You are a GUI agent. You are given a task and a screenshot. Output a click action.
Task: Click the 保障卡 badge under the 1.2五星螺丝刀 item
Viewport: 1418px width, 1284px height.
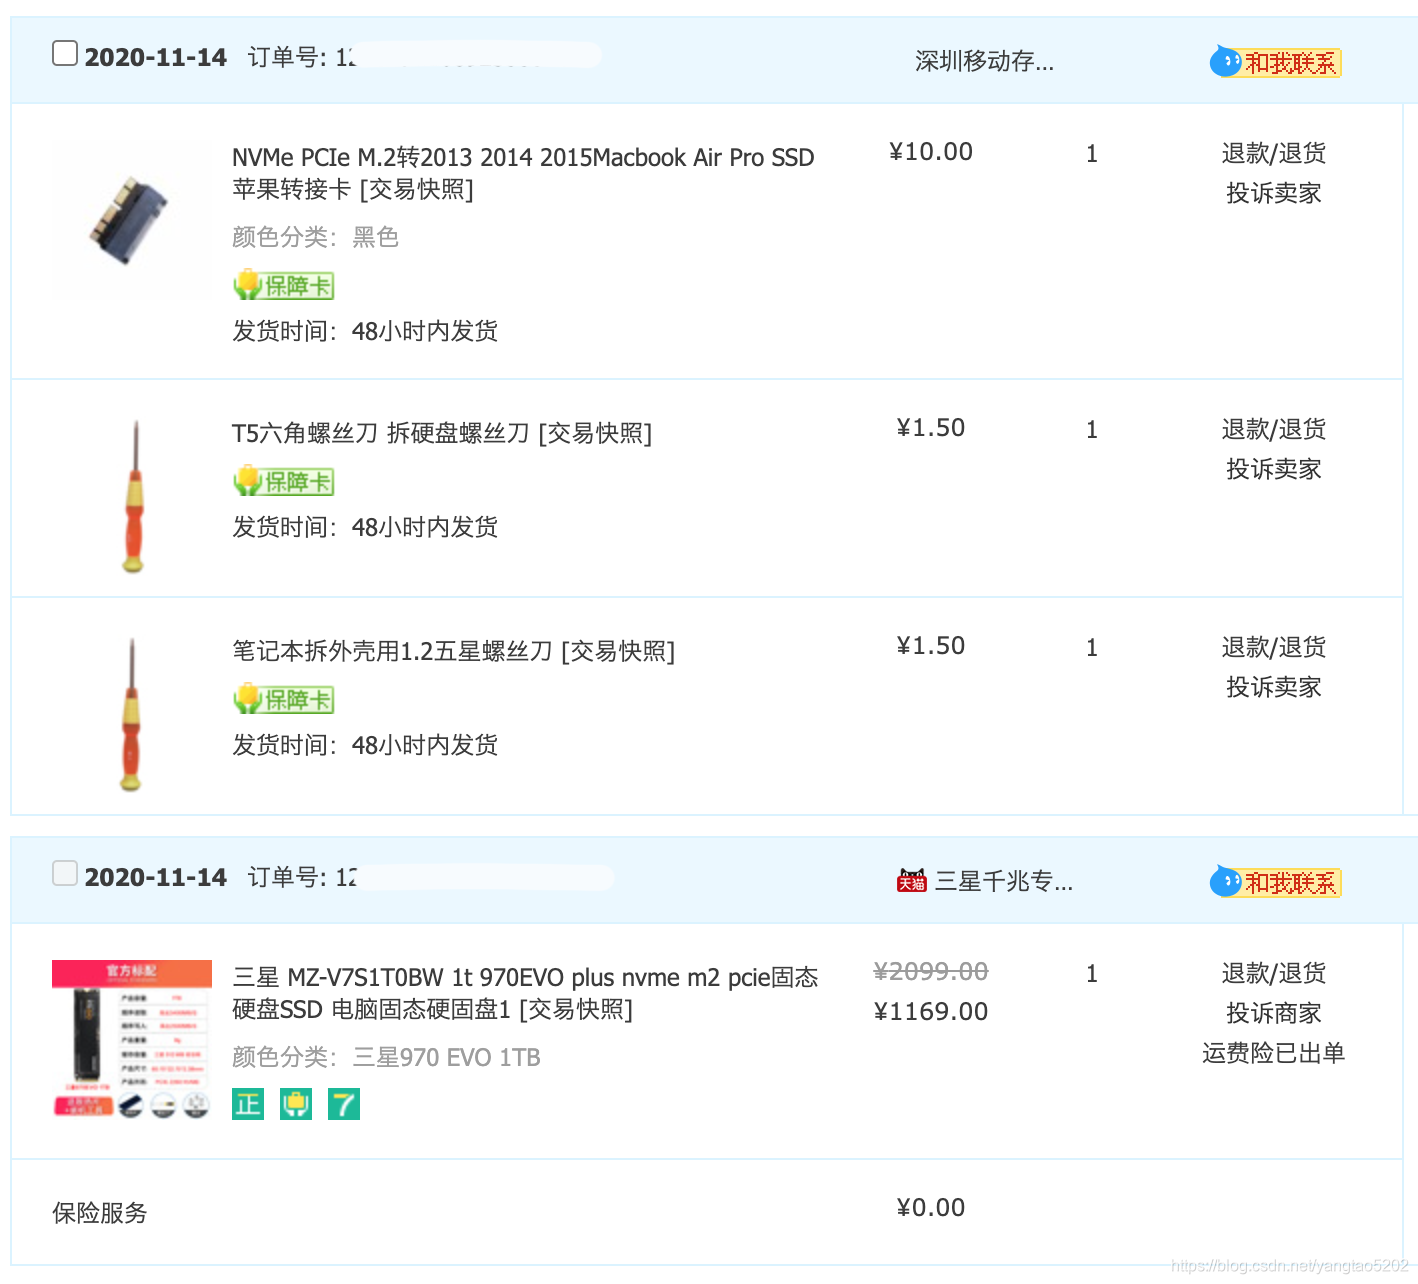pos(283,699)
